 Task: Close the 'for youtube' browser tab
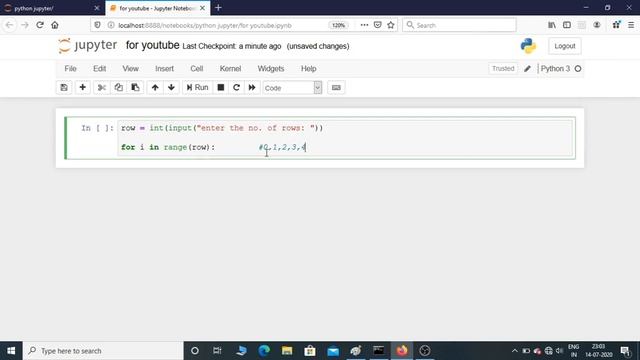tap(202, 8)
